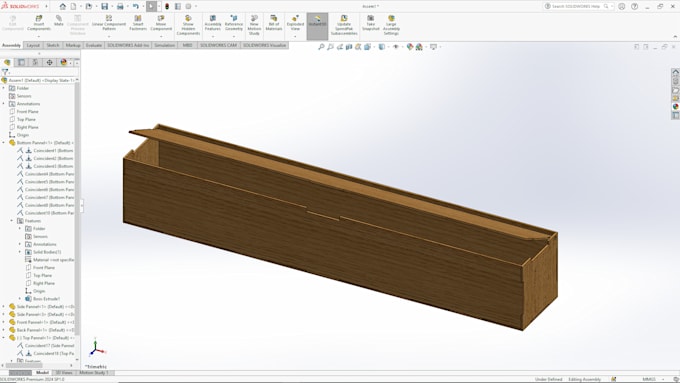Click Show Hidden Components
This screenshot has height=383, width=680.
coord(188,25)
